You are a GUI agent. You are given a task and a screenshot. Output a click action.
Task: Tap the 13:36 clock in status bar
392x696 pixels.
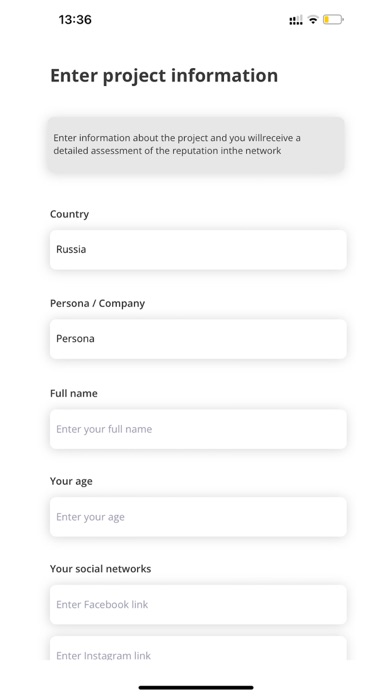click(x=75, y=20)
